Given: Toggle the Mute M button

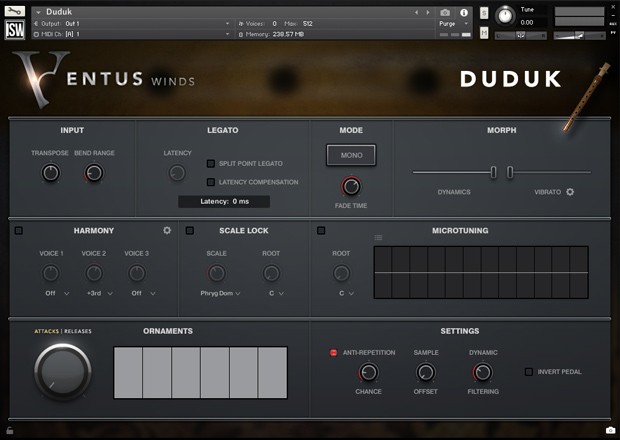Looking at the screenshot, I should pyautogui.click(x=484, y=33).
